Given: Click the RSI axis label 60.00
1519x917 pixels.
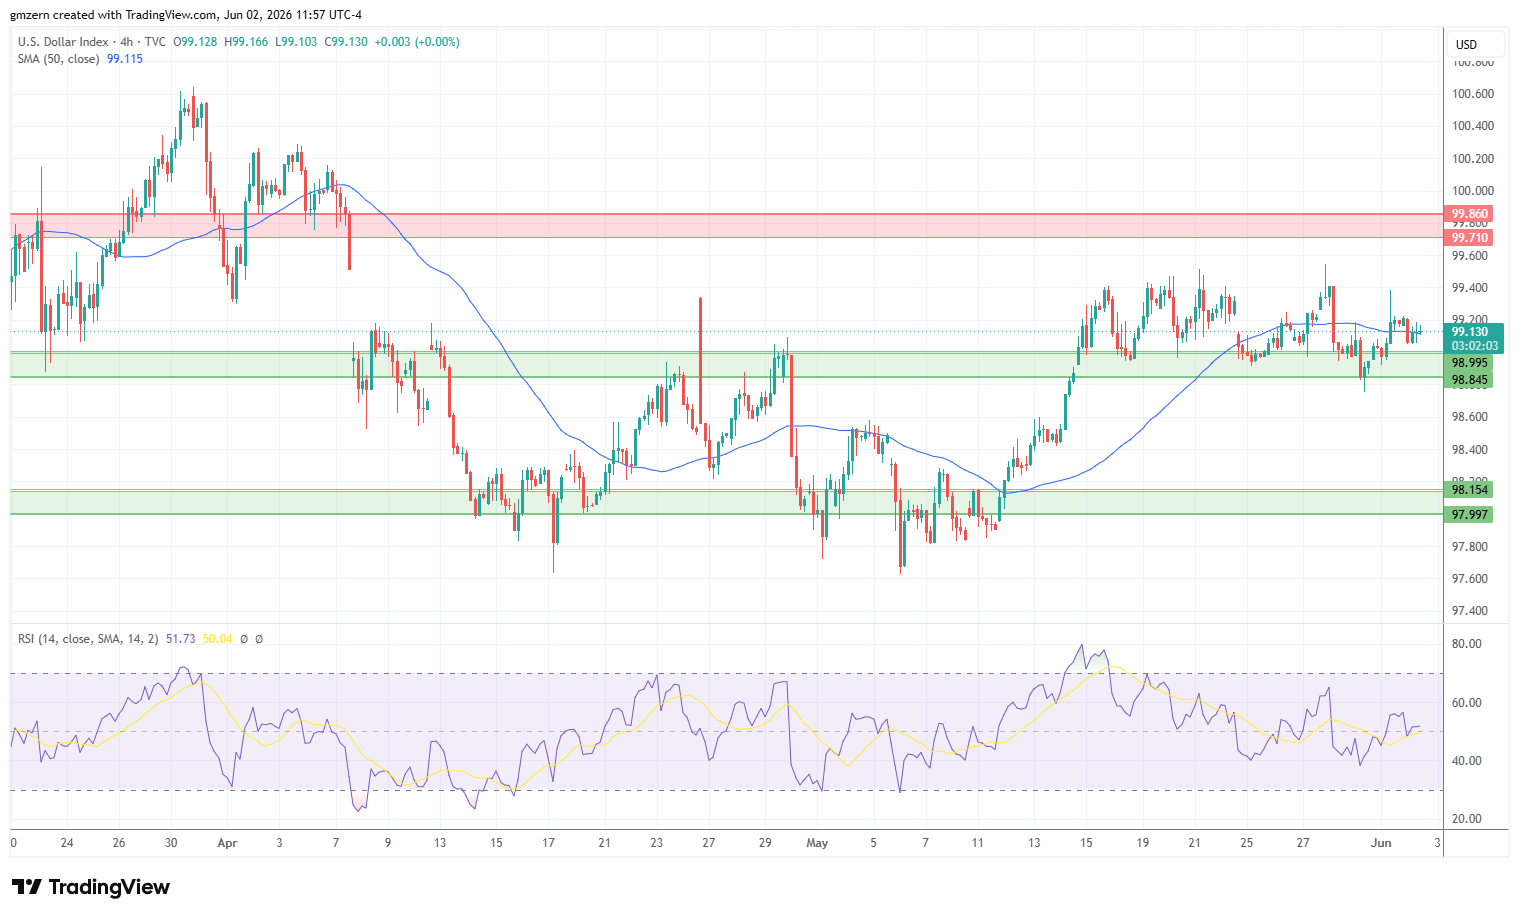Looking at the screenshot, I should (x=1467, y=703).
